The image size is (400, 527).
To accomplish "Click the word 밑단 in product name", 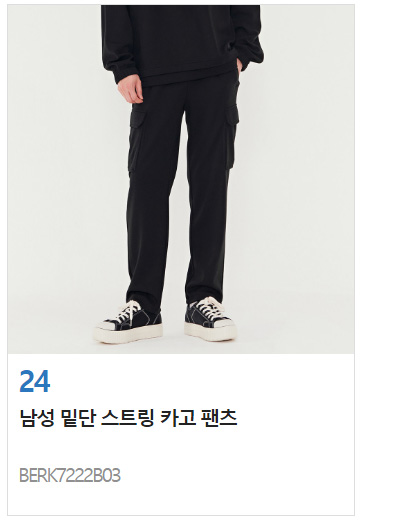I will tap(78, 418).
